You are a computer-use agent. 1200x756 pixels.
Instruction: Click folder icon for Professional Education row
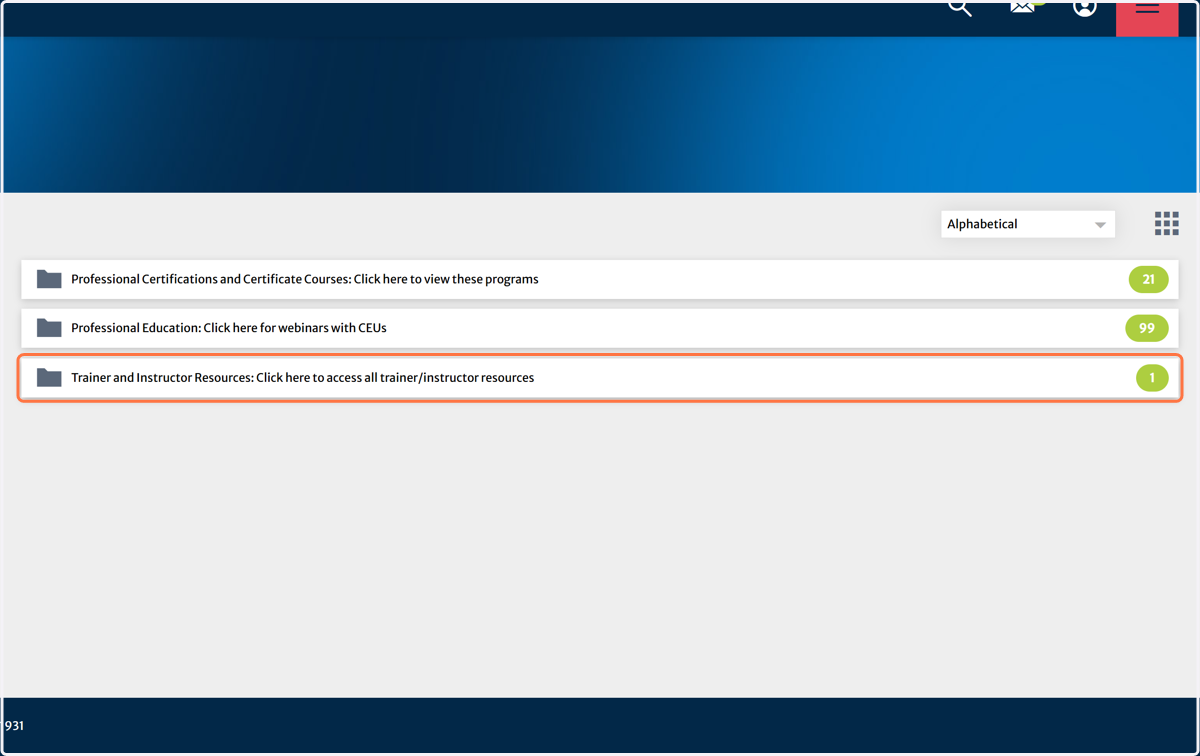pos(49,328)
